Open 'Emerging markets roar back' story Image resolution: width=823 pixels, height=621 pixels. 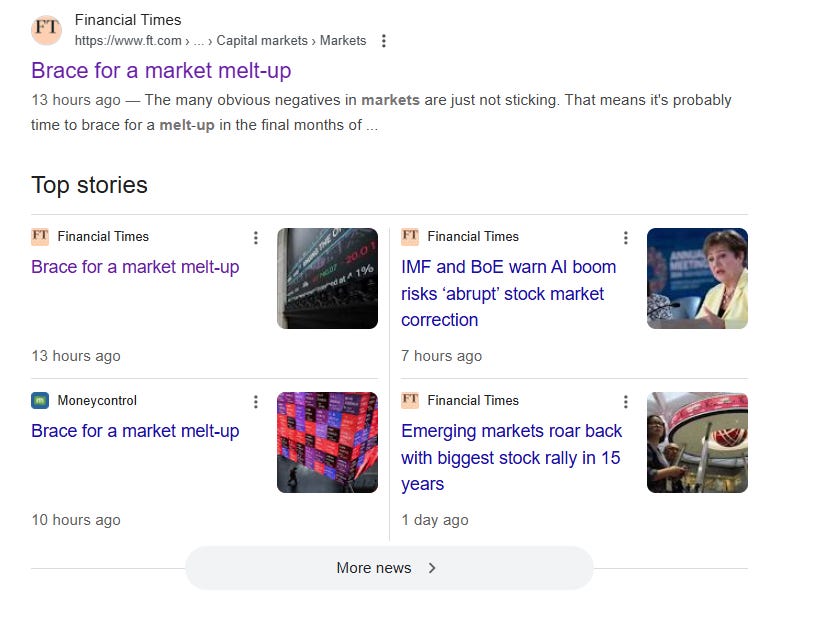(x=511, y=457)
